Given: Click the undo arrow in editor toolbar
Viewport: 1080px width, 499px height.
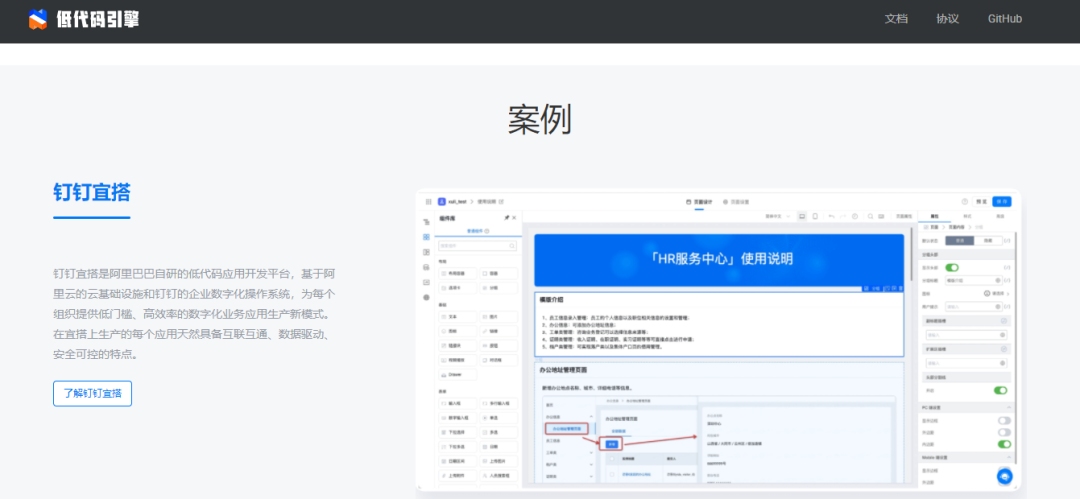Looking at the screenshot, I should pyautogui.click(x=831, y=216).
